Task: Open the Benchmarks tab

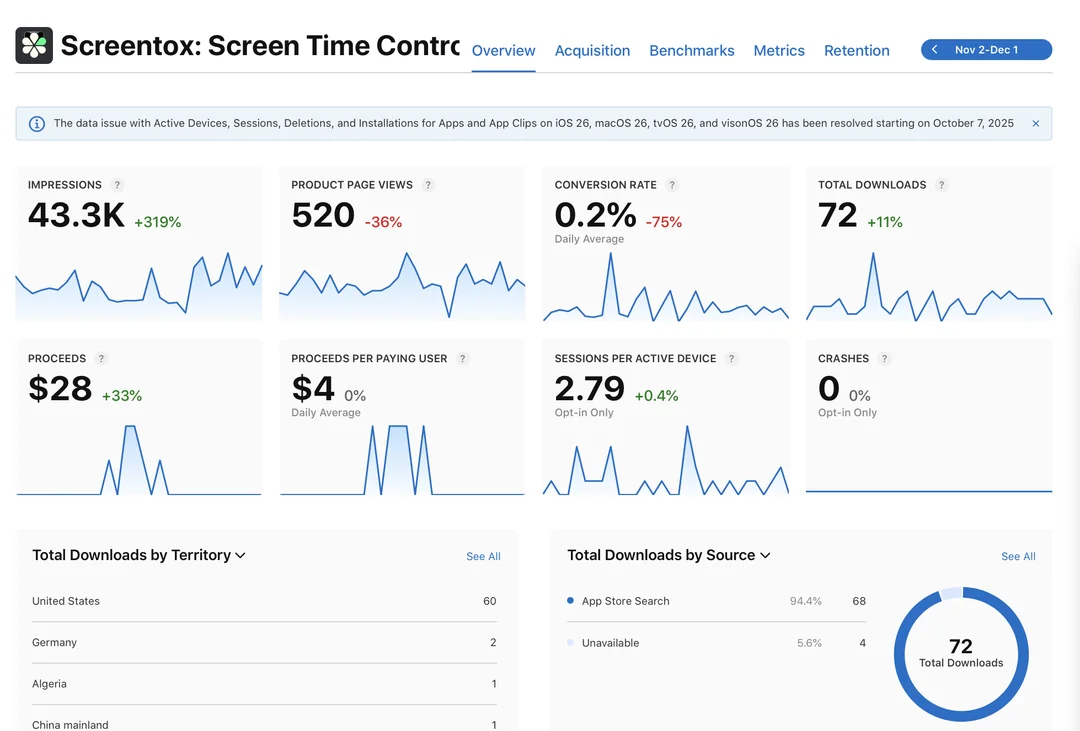Action: coord(691,51)
